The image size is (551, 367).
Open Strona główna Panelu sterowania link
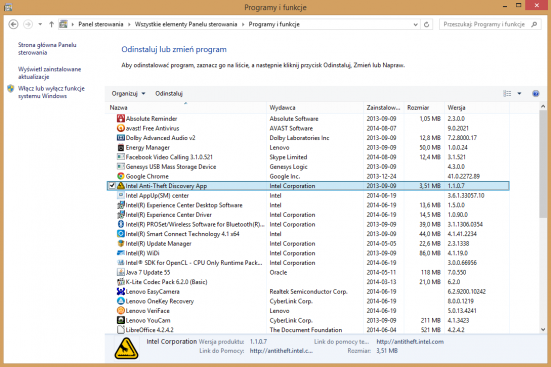click(x=47, y=49)
